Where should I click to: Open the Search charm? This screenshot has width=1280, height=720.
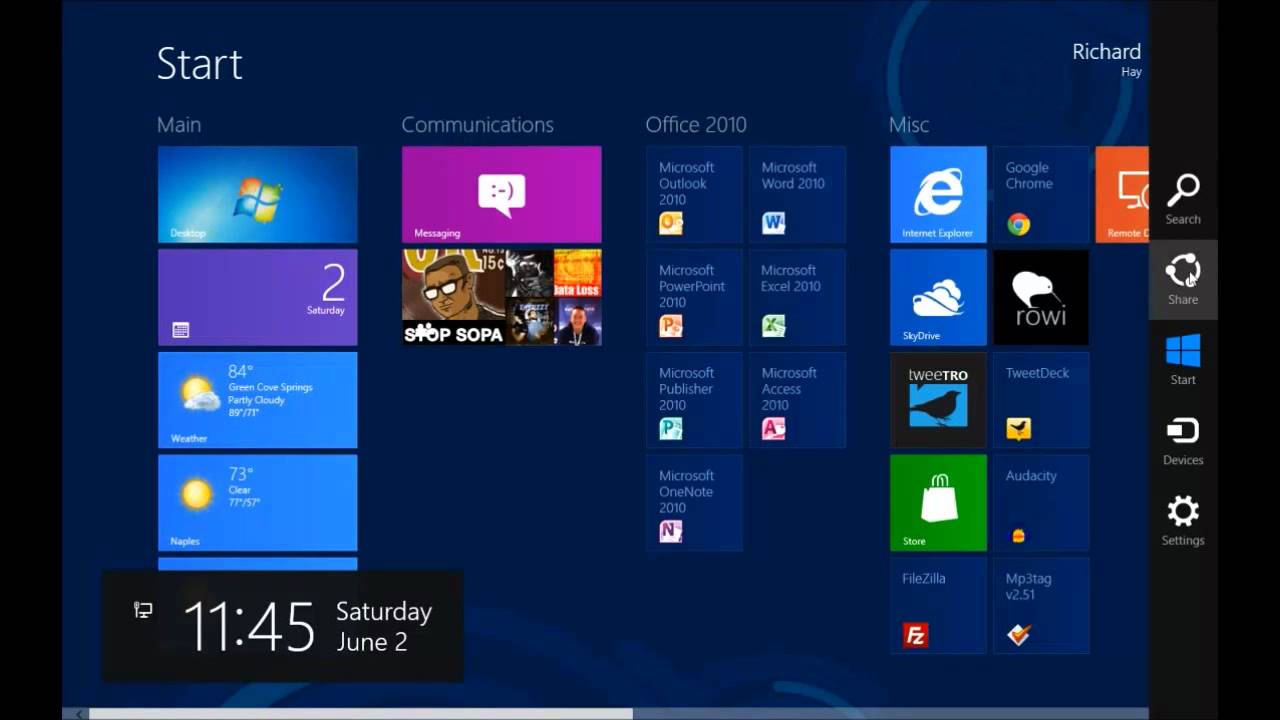1183,199
